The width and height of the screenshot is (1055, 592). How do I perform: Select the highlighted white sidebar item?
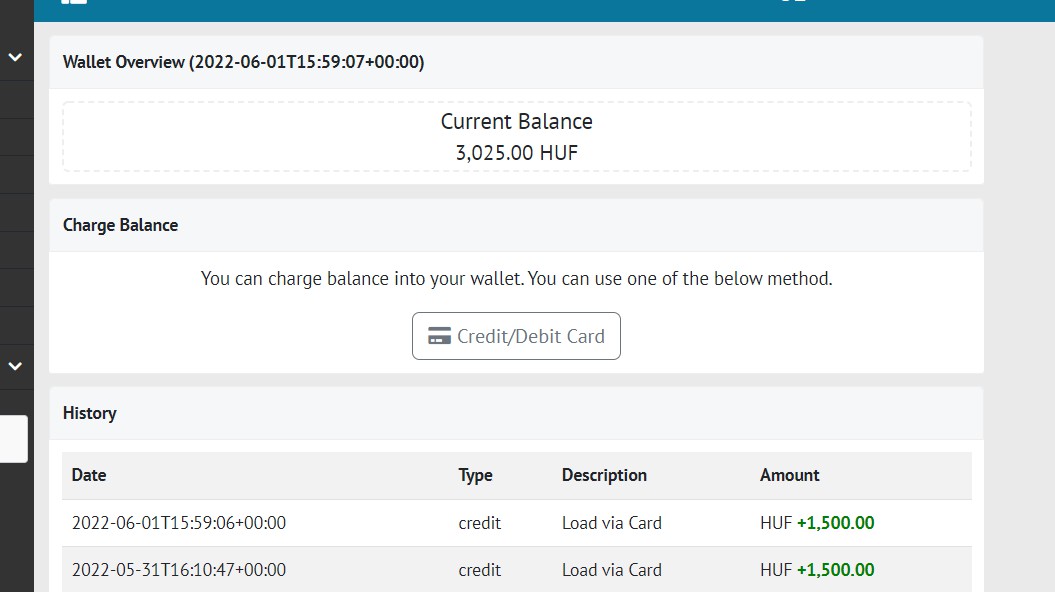point(14,439)
